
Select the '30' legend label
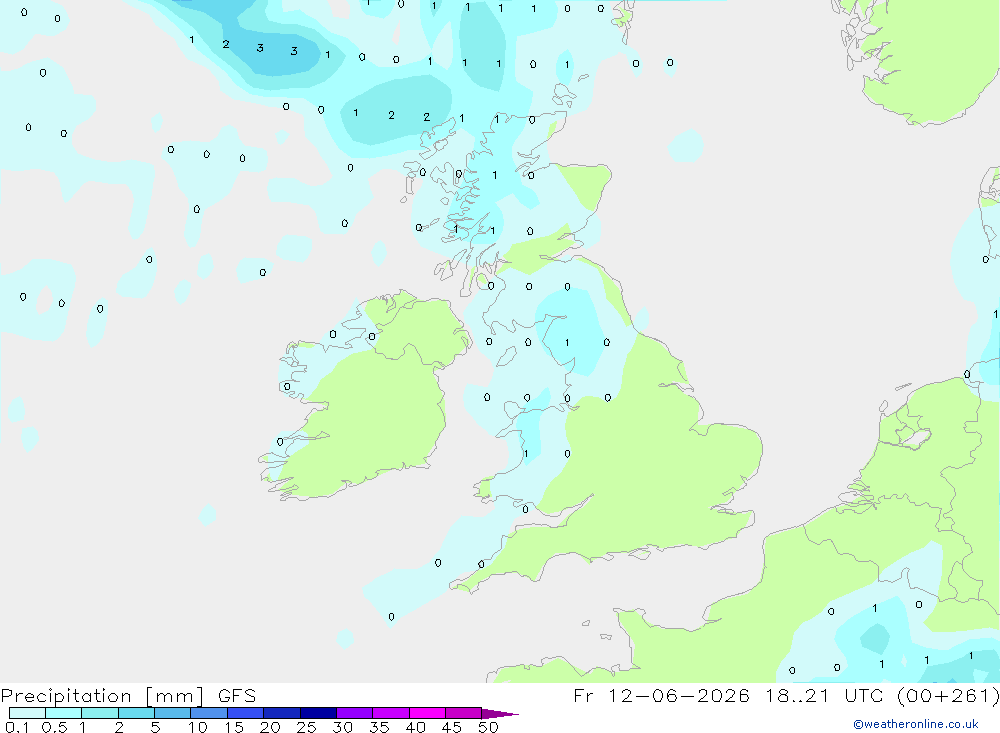(343, 727)
